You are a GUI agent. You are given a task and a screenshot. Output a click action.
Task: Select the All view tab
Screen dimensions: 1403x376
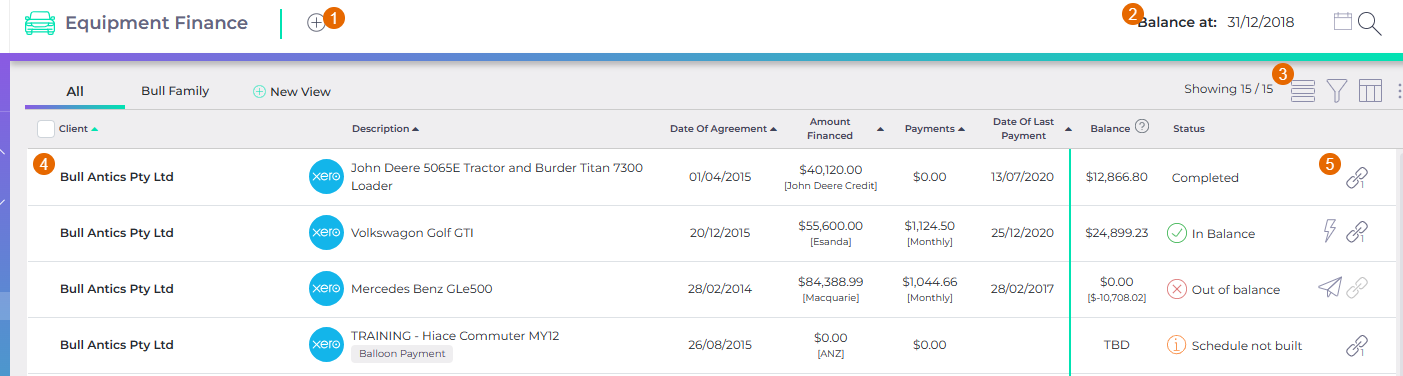coord(75,91)
